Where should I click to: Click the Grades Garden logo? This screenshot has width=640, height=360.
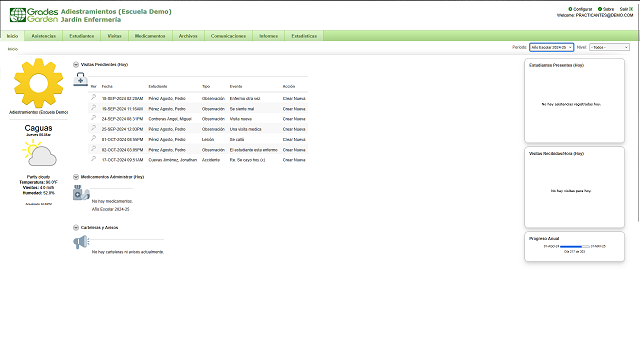pyautogui.click(x=33, y=15)
